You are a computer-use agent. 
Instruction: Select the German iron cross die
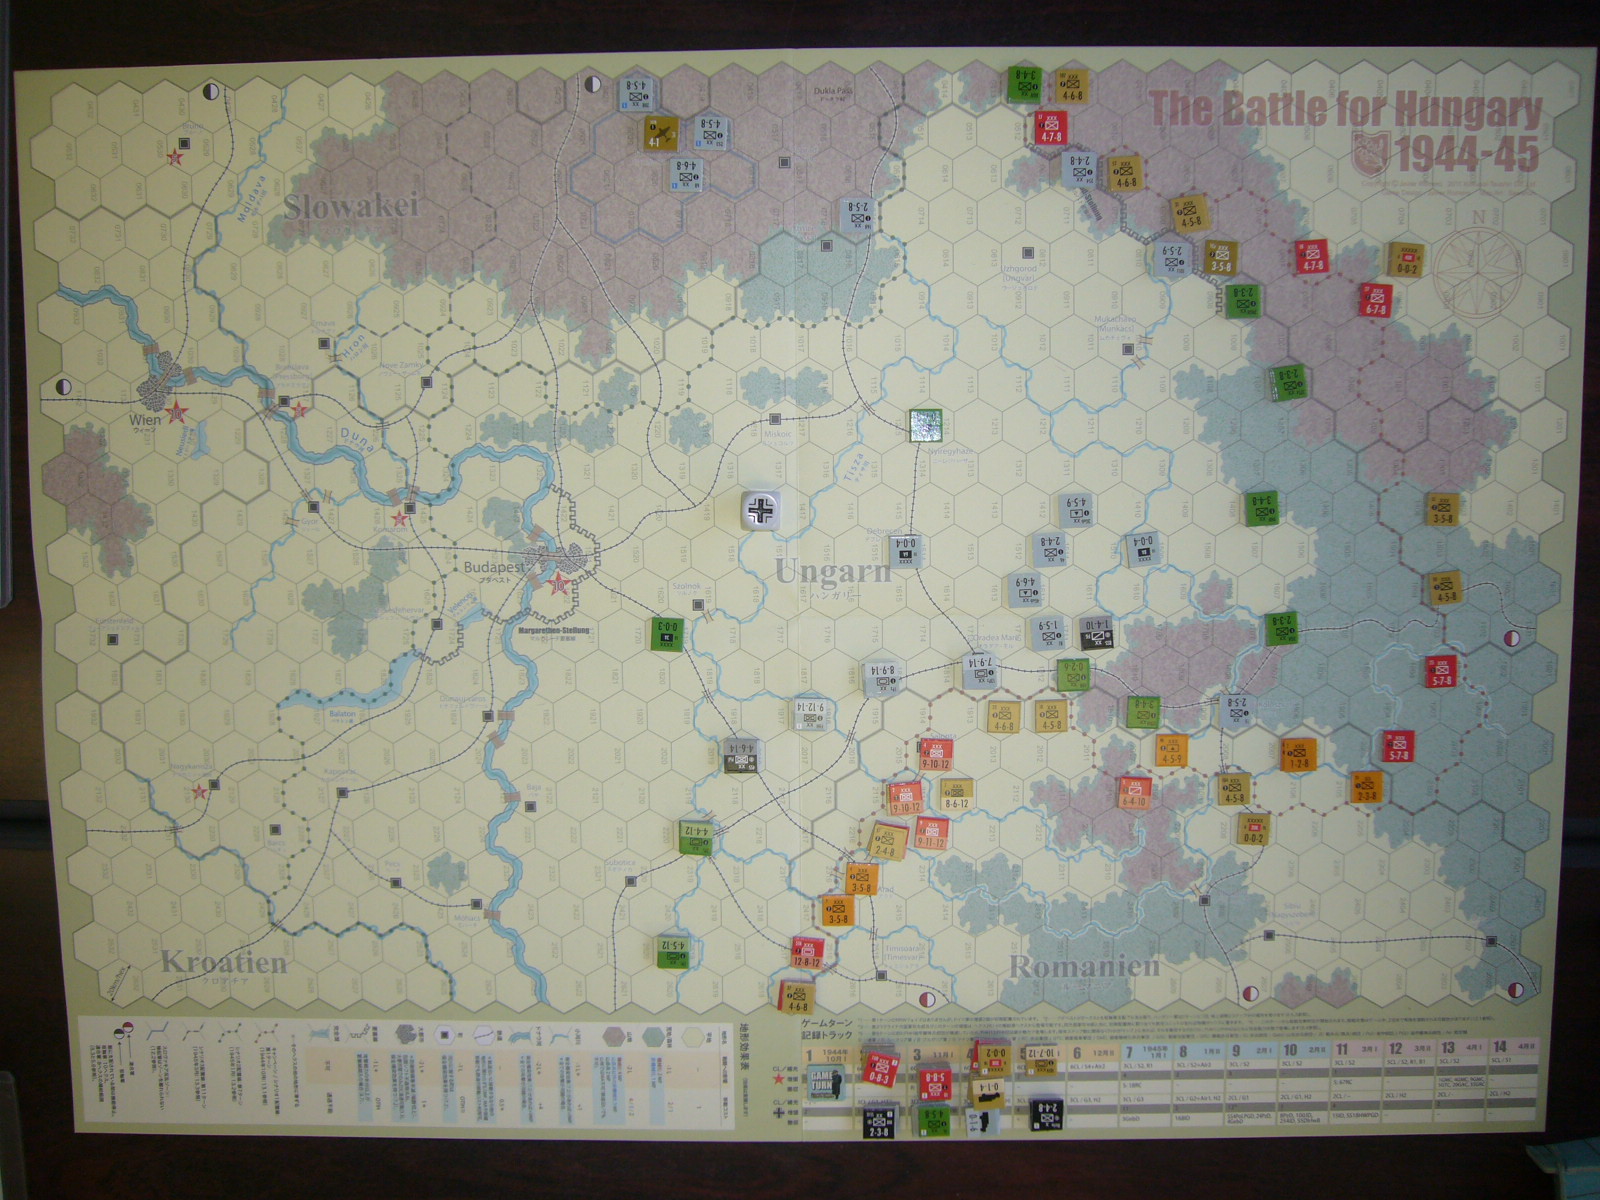tap(762, 511)
